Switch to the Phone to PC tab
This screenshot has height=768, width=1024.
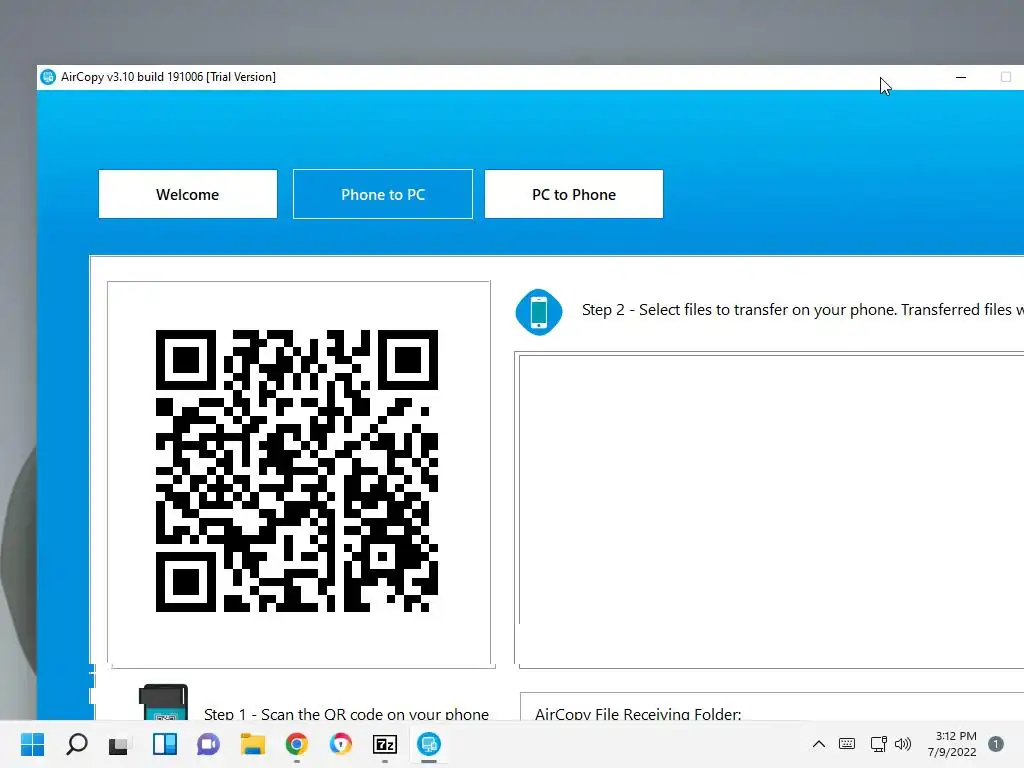tap(383, 194)
